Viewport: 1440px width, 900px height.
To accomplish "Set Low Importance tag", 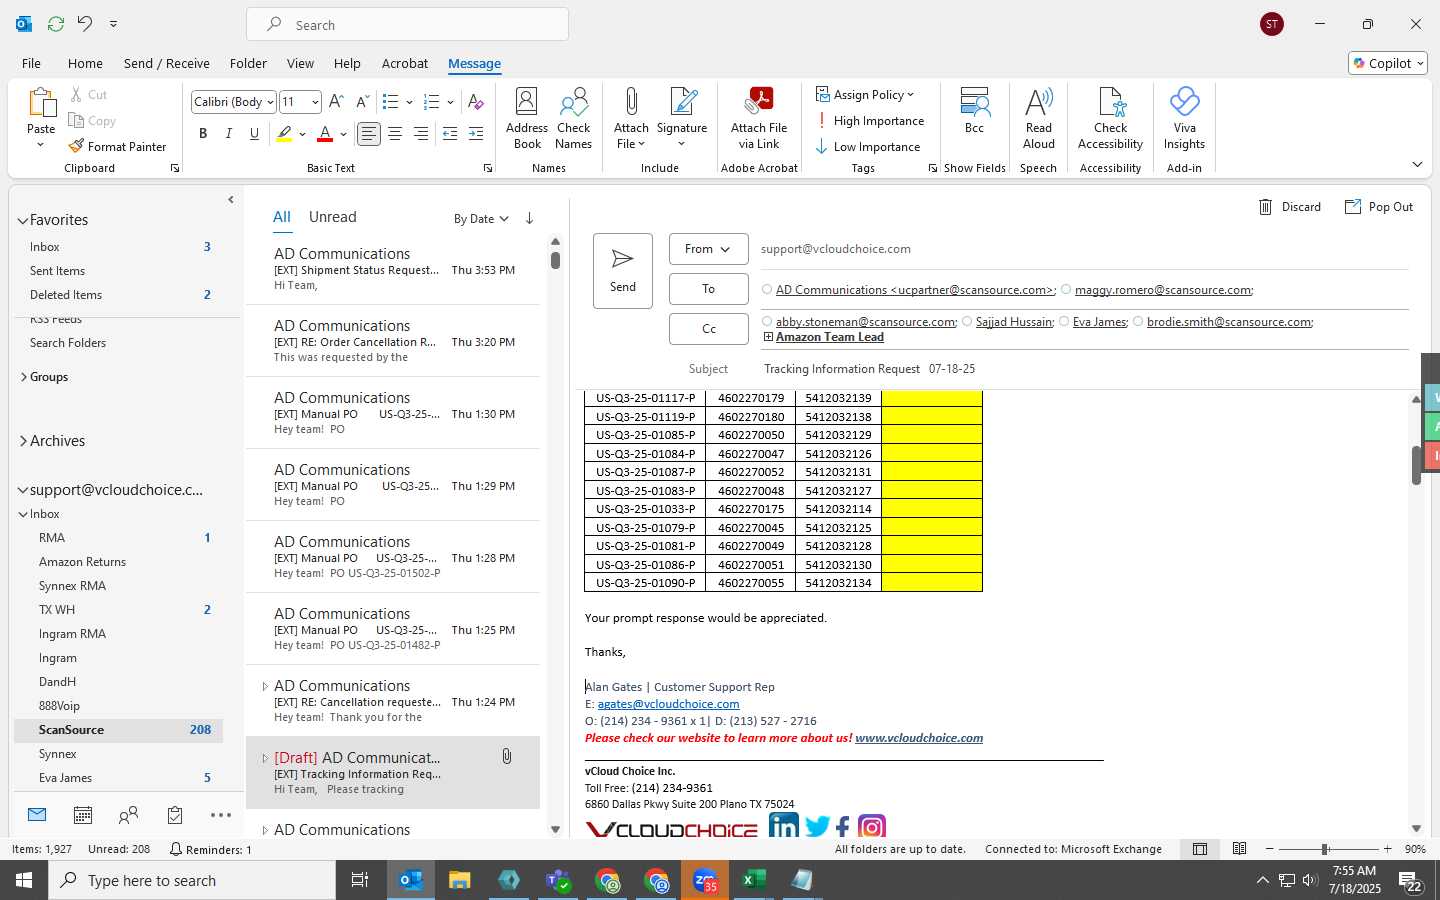I will click(868, 147).
